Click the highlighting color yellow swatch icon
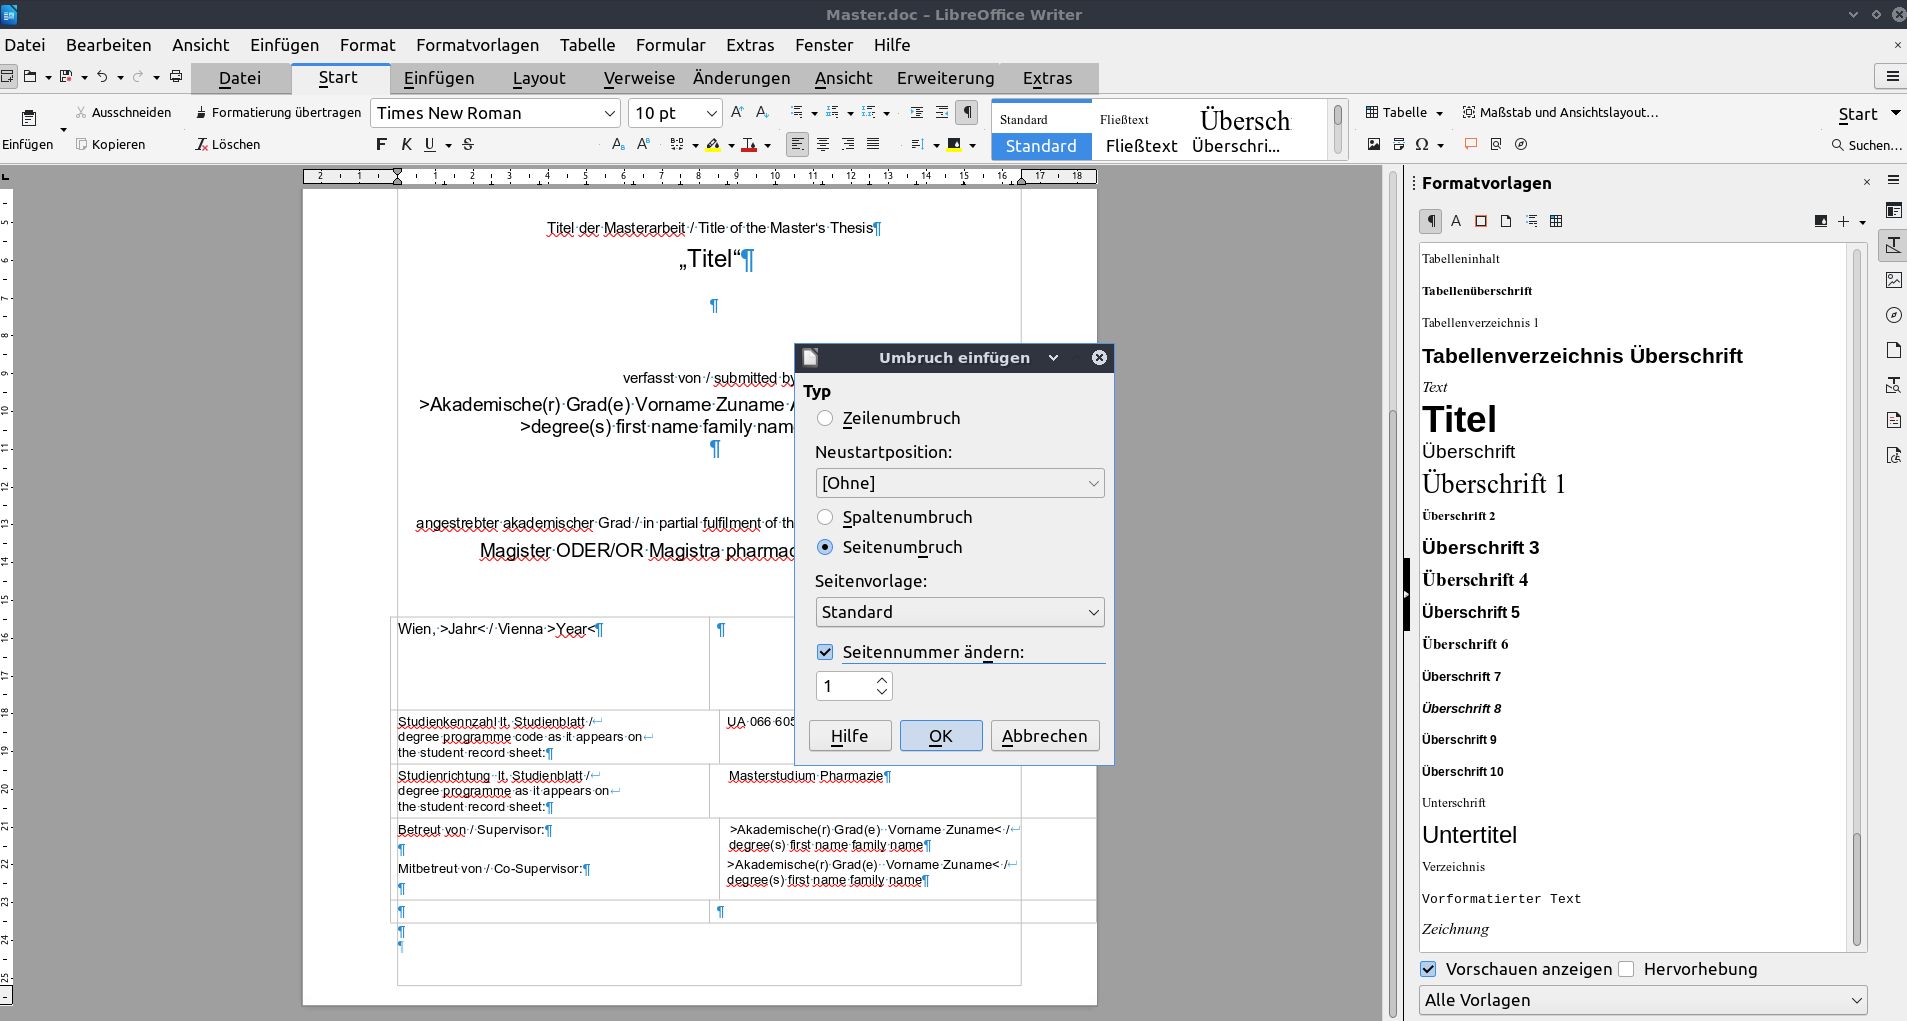The width and height of the screenshot is (1907, 1021). click(713, 145)
